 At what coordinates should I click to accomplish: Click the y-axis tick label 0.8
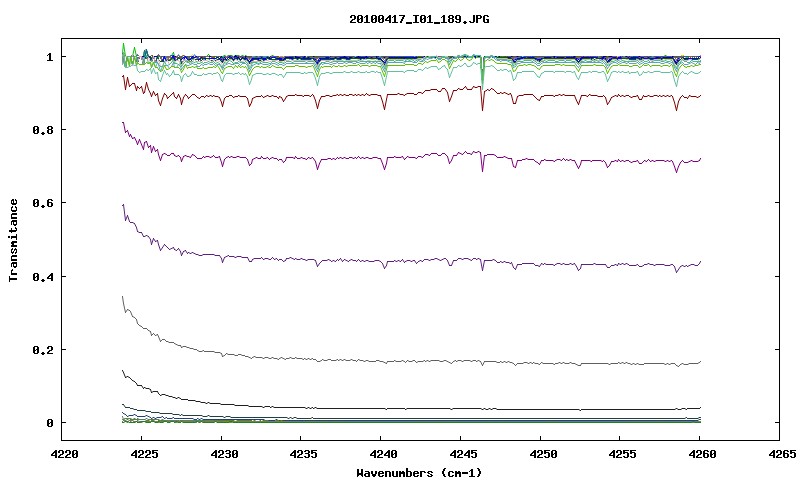[43, 130]
